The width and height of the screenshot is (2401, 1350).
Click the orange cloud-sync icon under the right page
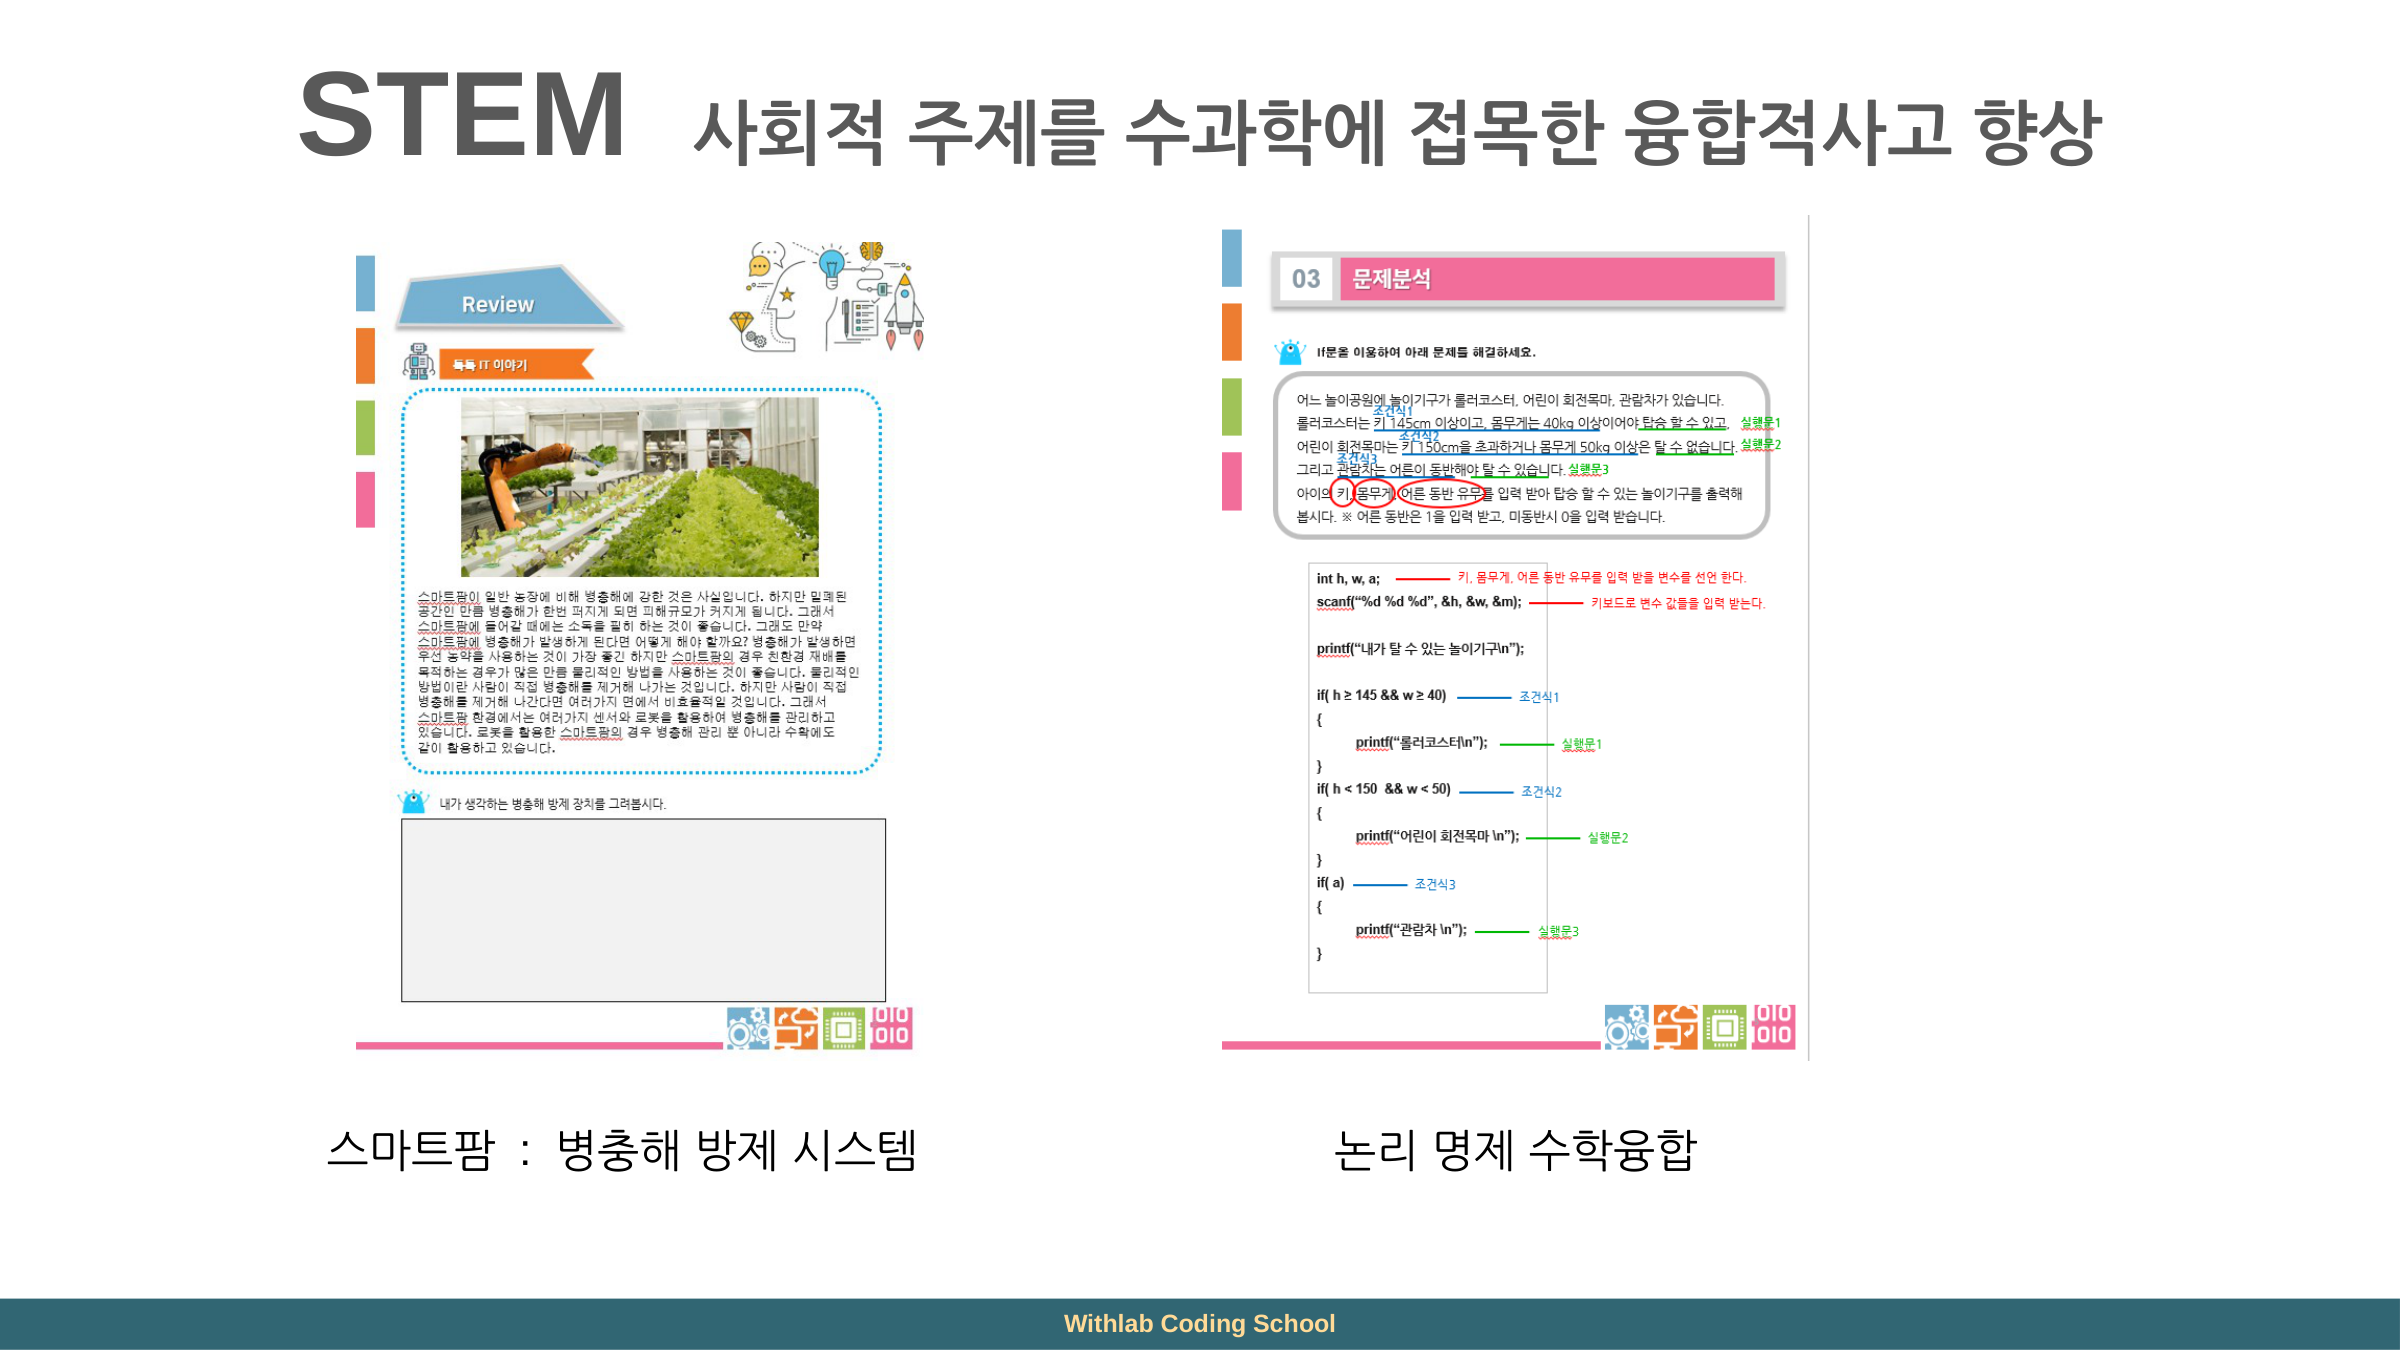coord(1675,1027)
